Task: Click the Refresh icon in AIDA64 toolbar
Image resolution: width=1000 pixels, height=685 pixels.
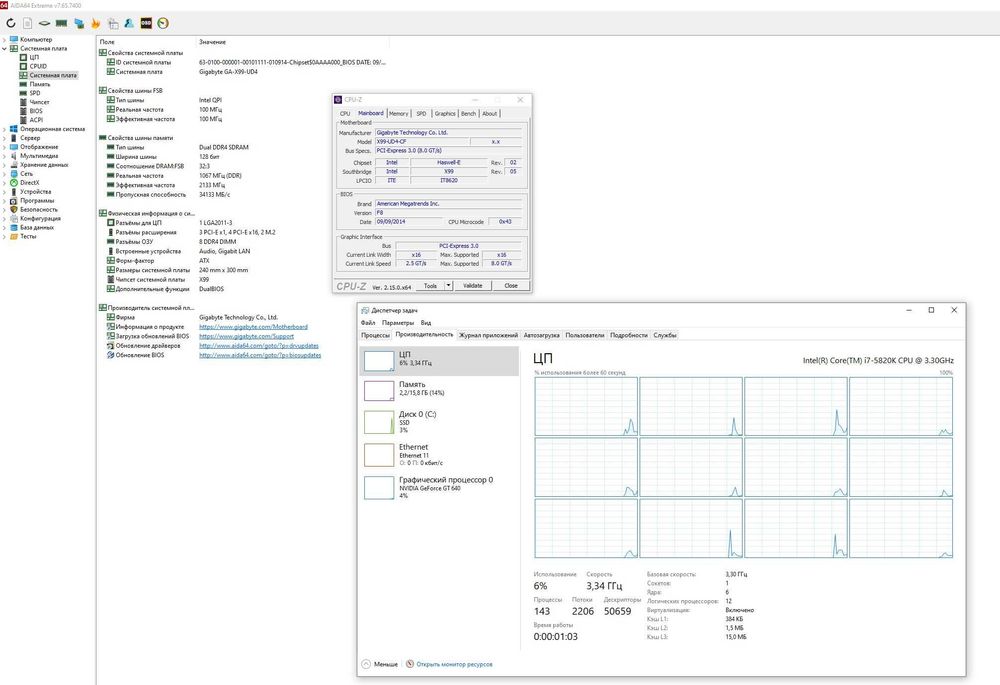Action: [x=10, y=22]
